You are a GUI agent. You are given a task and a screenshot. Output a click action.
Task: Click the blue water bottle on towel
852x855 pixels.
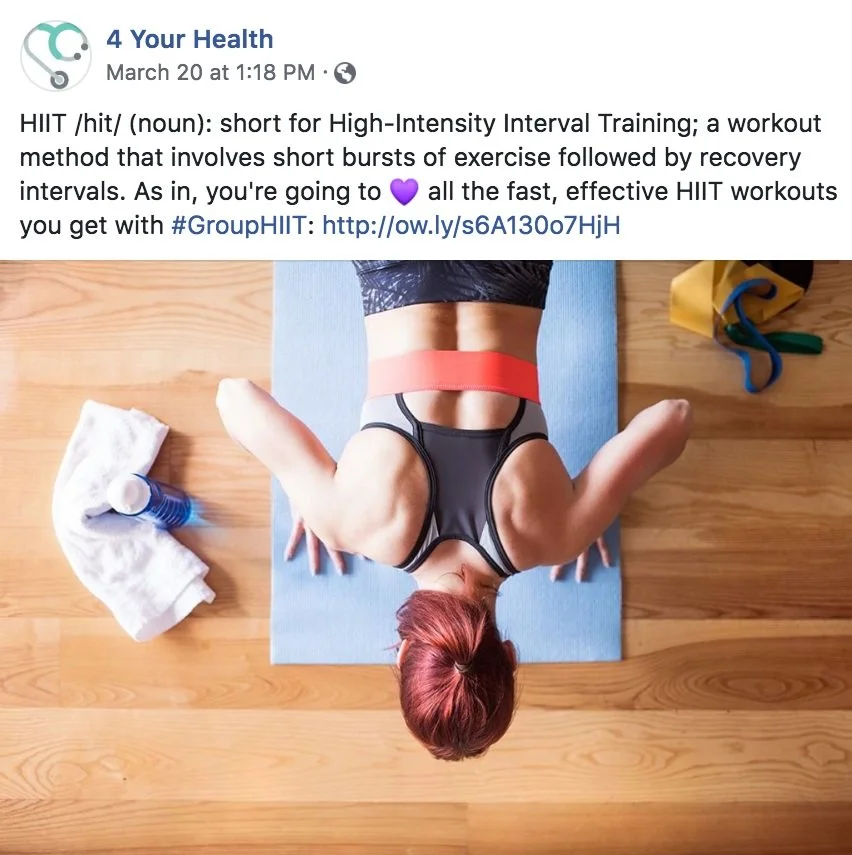pos(150,501)
